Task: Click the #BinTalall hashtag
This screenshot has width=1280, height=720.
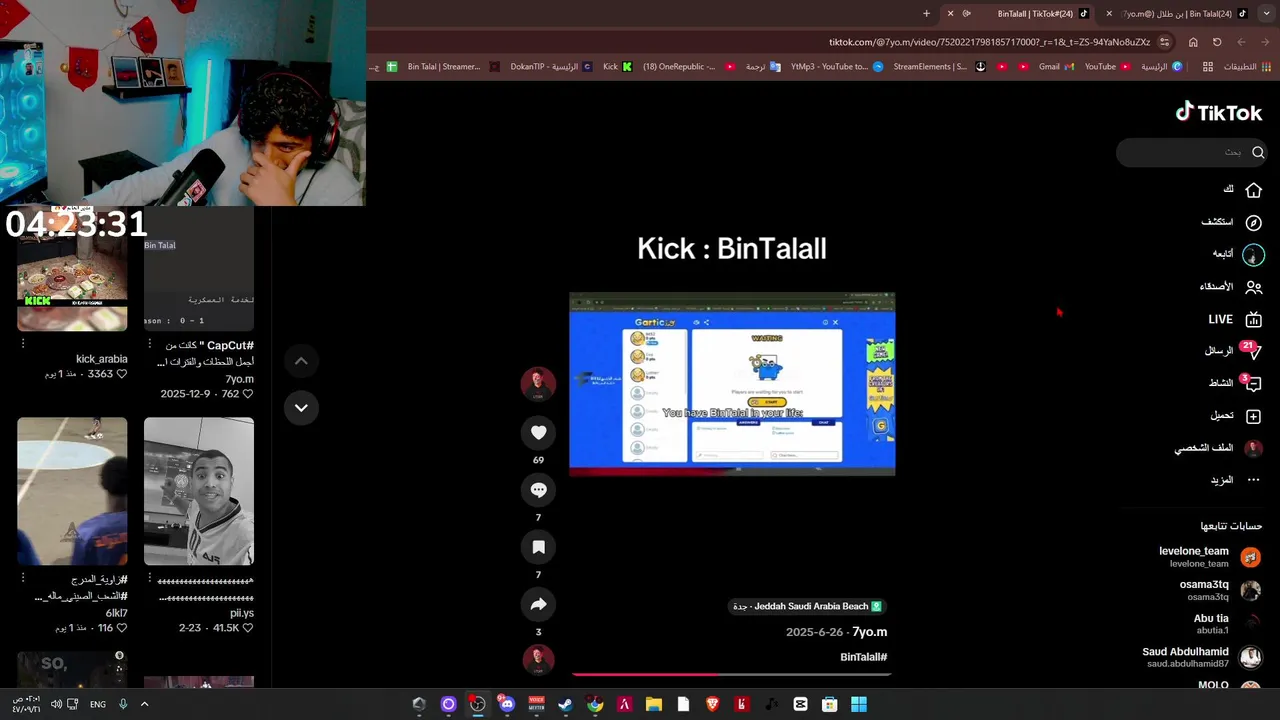Action: pyautogui.click(x=864, y=657)
